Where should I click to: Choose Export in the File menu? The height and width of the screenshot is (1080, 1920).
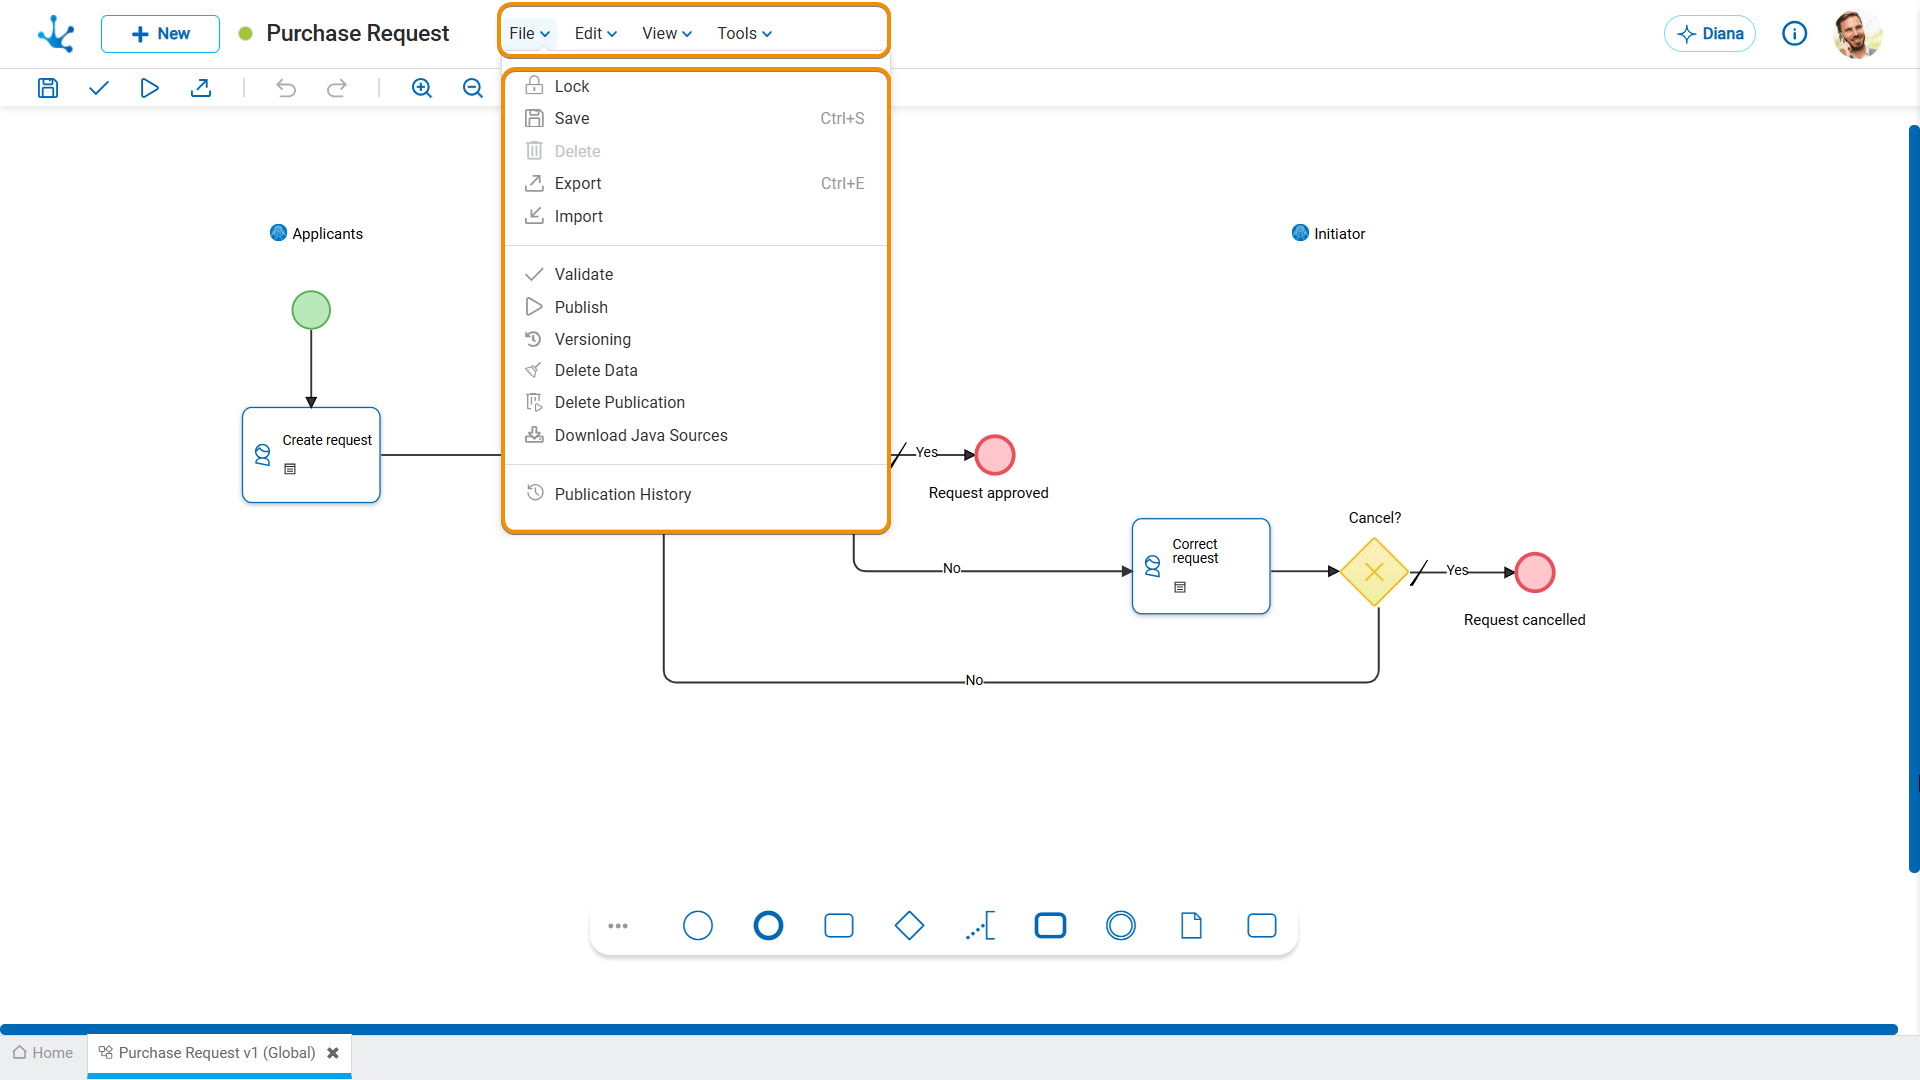coord(695,184)
